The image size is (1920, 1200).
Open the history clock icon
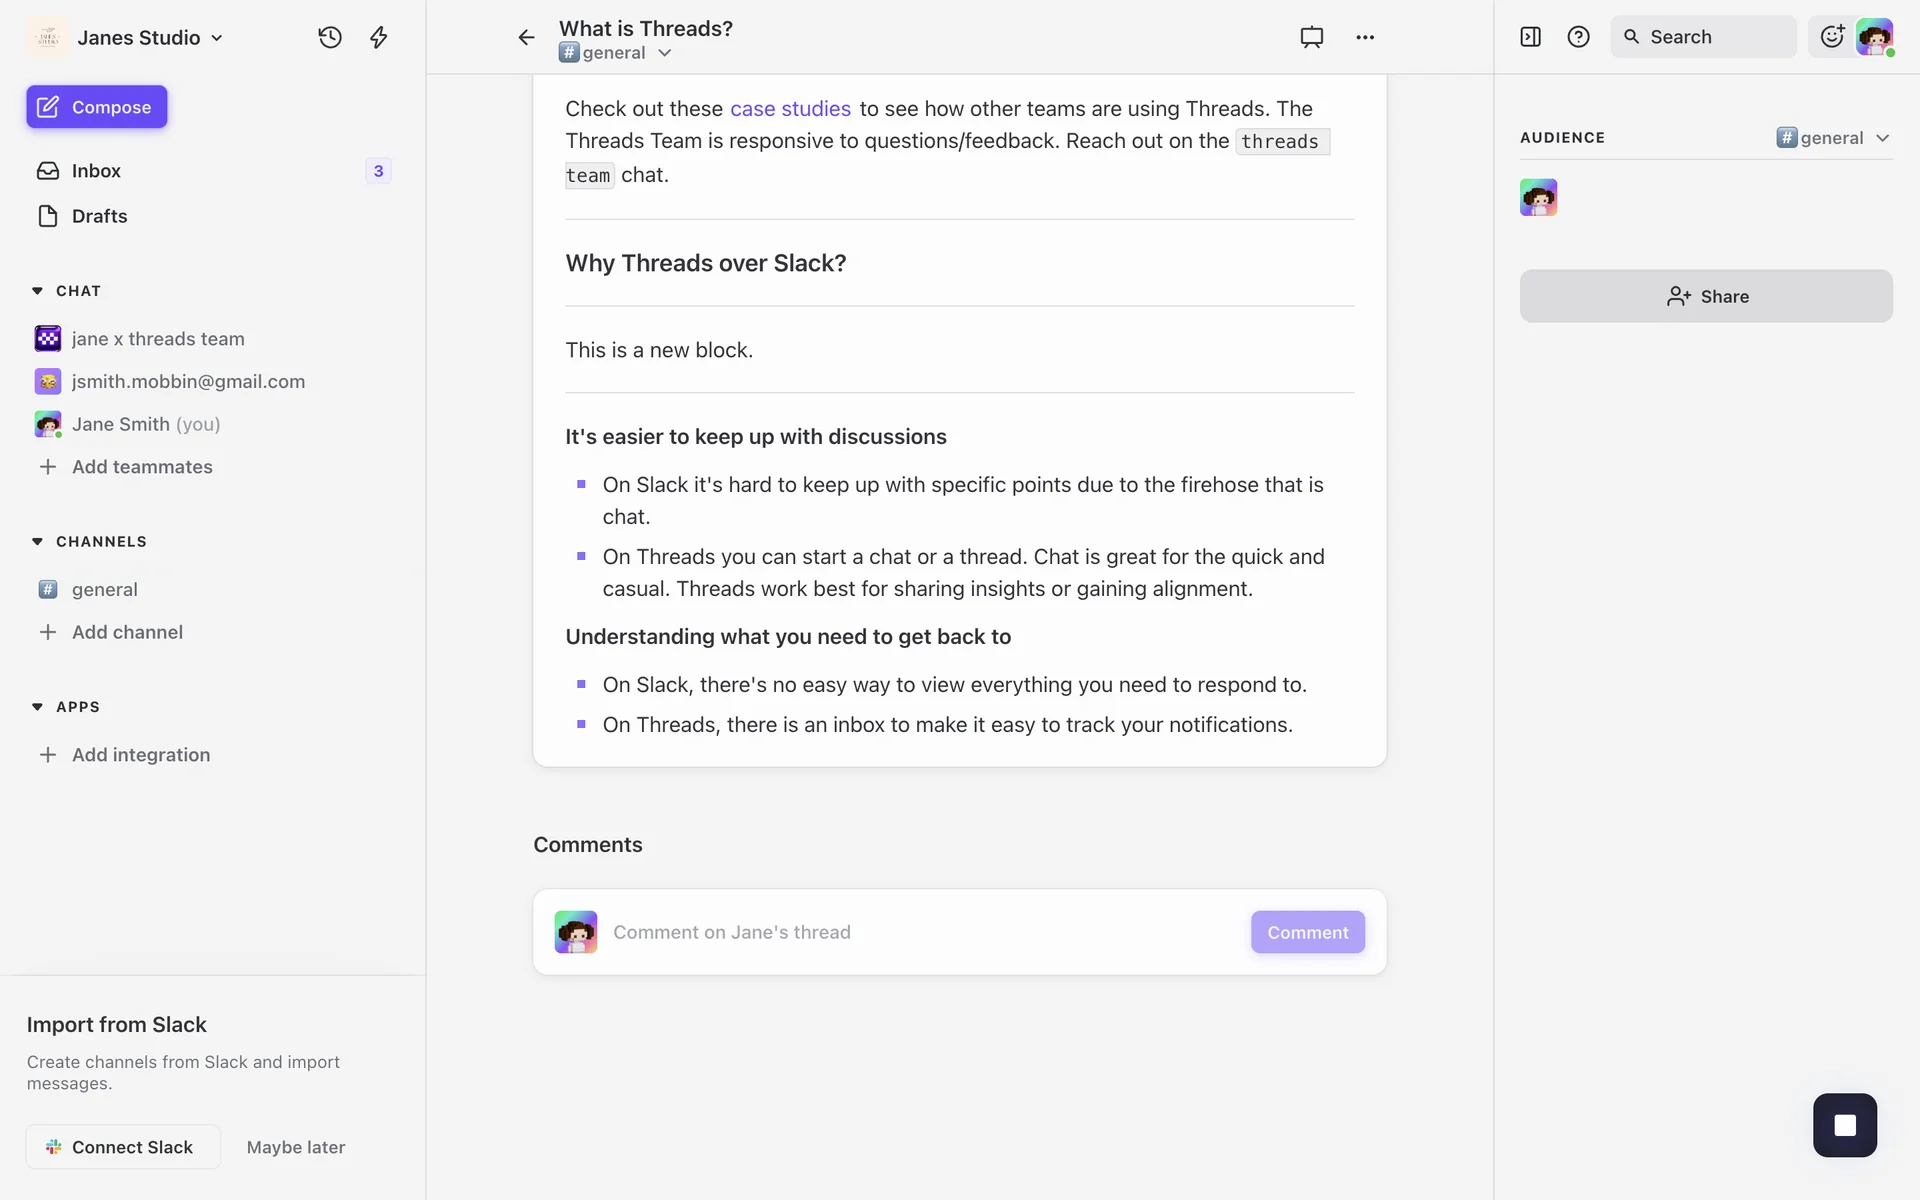330,38
